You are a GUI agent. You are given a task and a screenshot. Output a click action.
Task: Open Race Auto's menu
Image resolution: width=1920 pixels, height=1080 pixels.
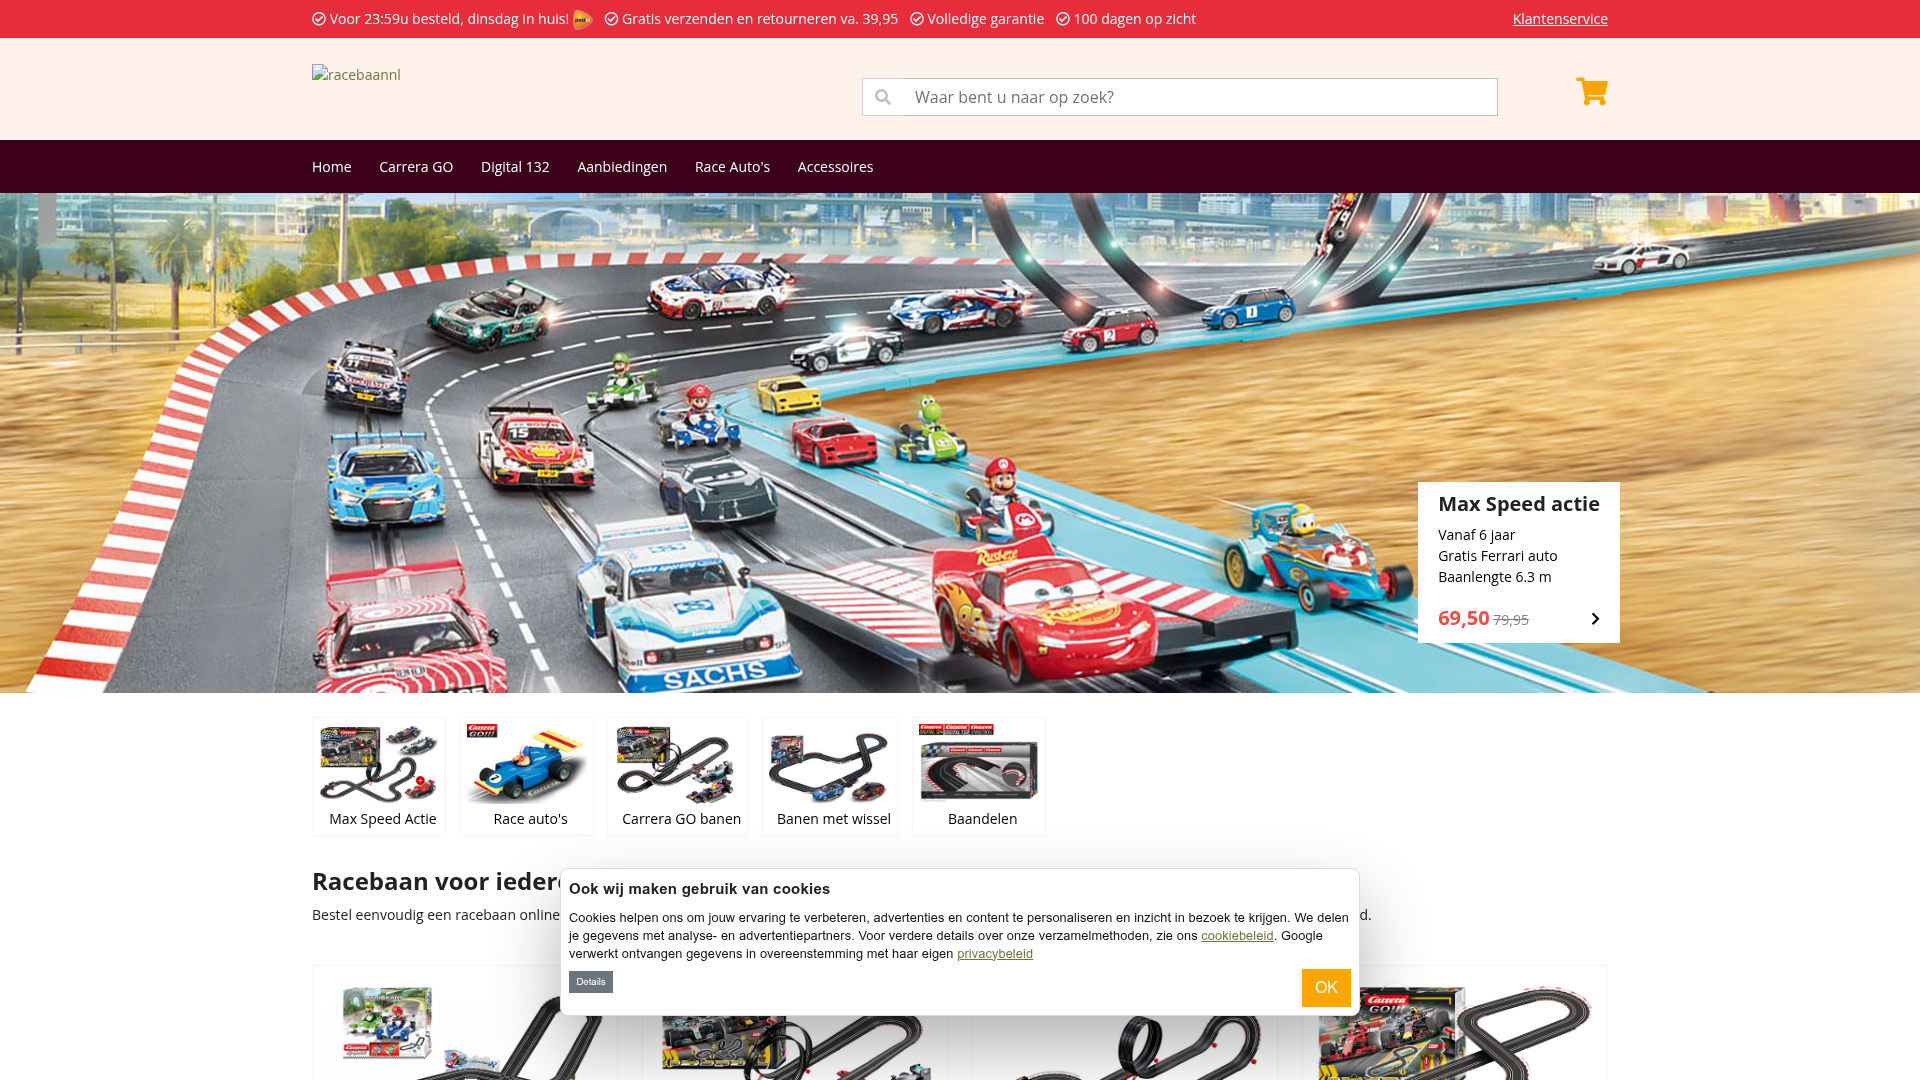point(732,167)
